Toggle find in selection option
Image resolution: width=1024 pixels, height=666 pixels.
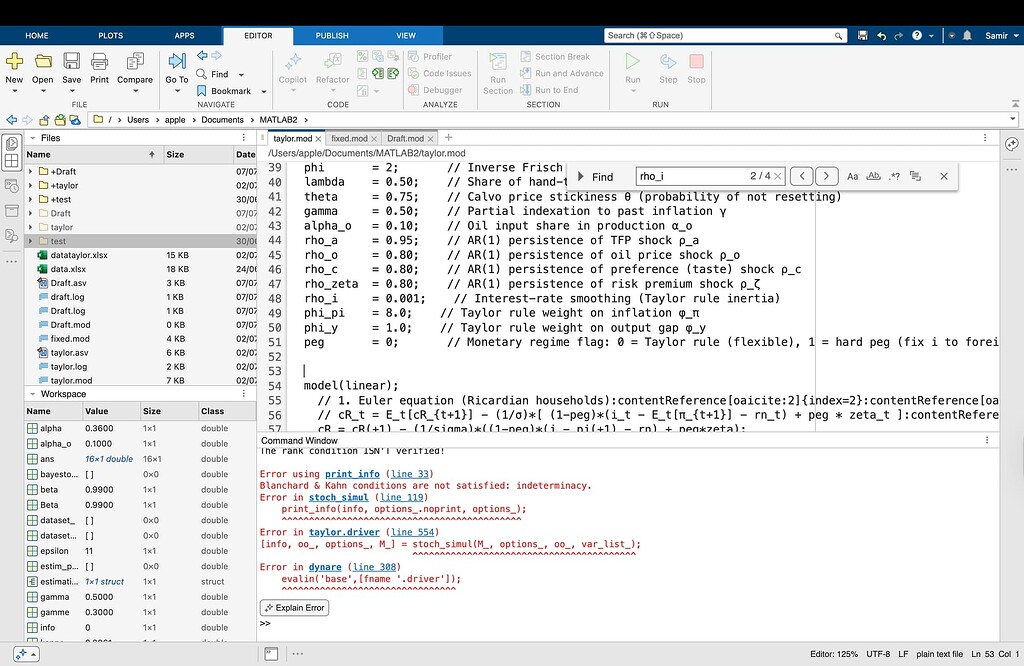click(x=915, y=176)
